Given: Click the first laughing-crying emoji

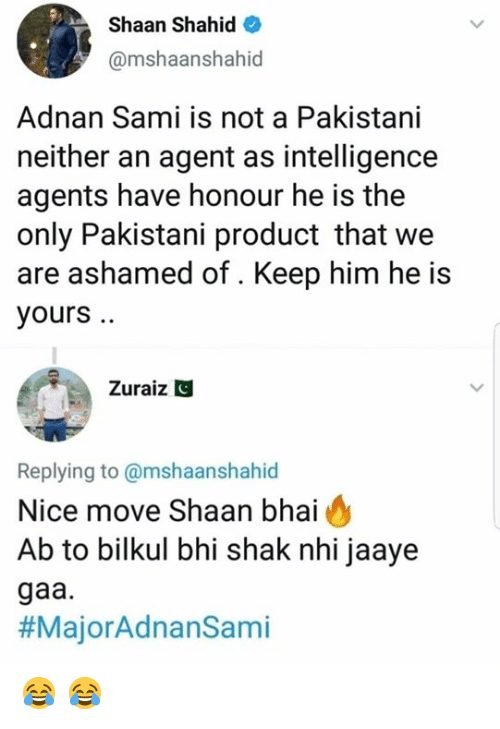Looking at the screenshot, I should click(39, 692).
